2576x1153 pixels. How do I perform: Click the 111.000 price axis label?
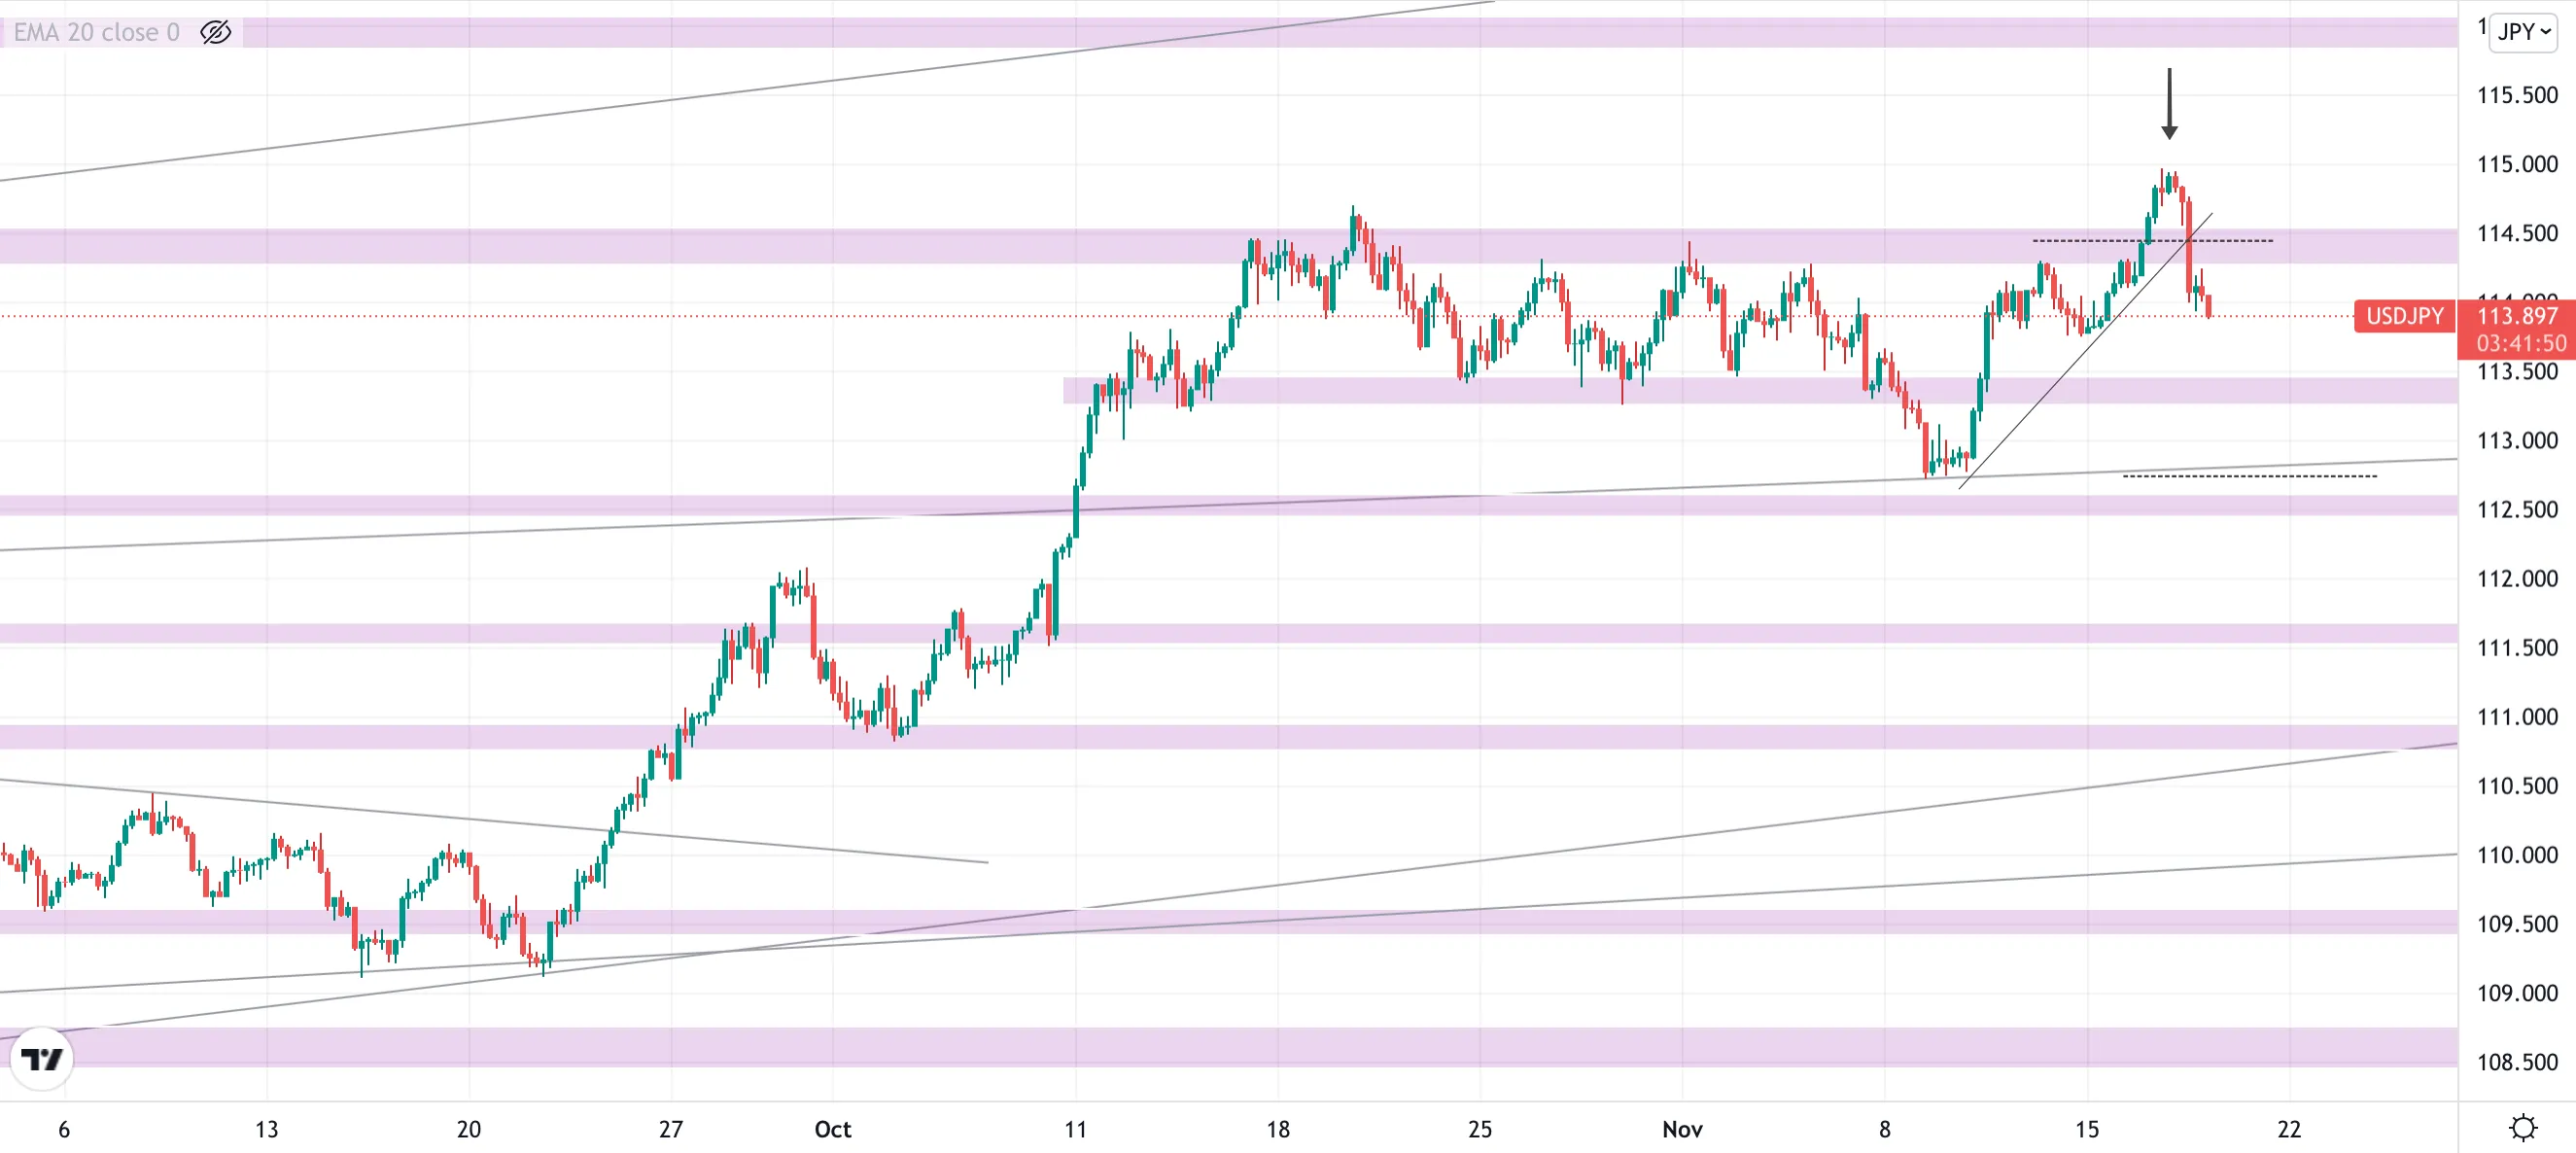pos(2517,717)
